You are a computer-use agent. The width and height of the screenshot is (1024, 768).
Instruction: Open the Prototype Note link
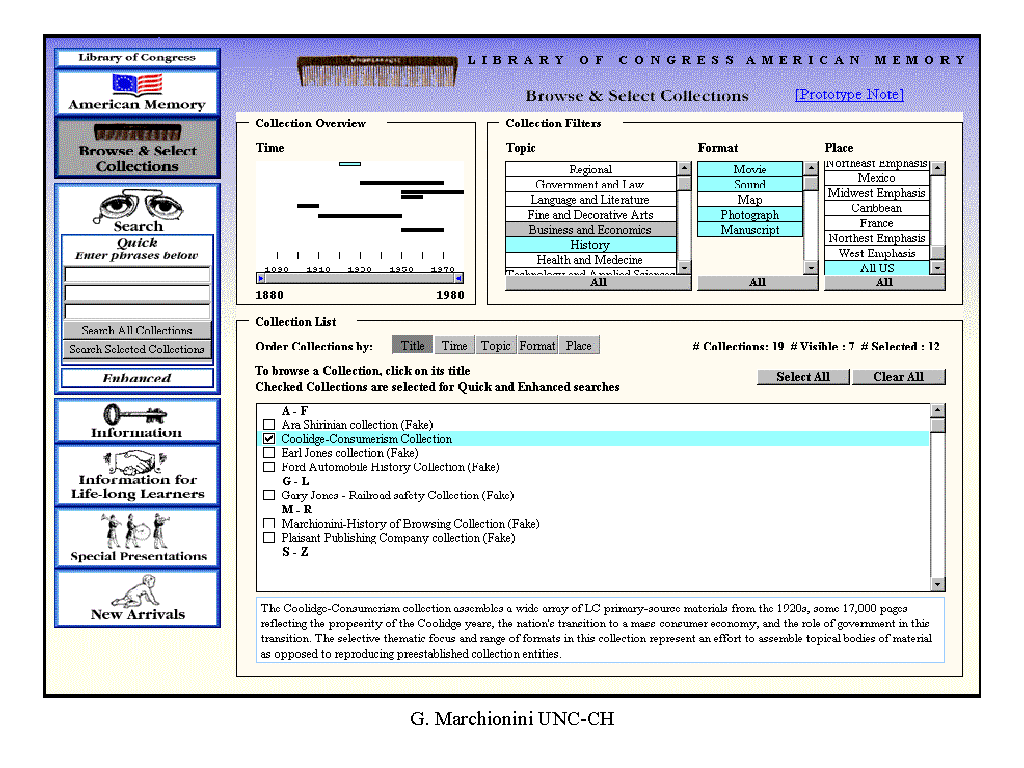click(x=849, y=95)
